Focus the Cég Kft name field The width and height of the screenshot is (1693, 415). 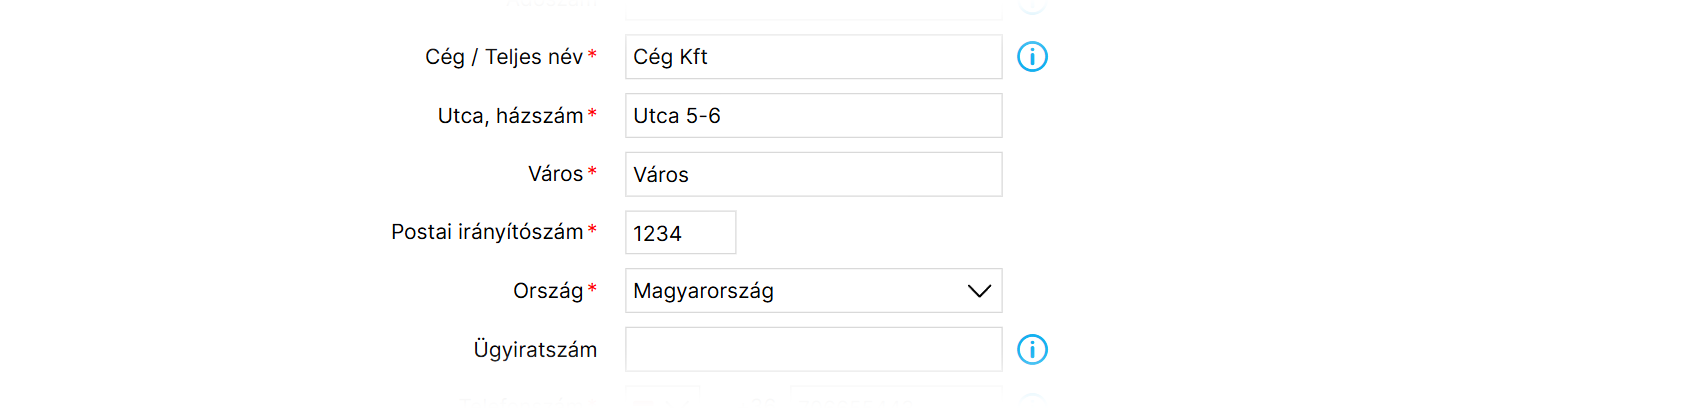(814, 57)
